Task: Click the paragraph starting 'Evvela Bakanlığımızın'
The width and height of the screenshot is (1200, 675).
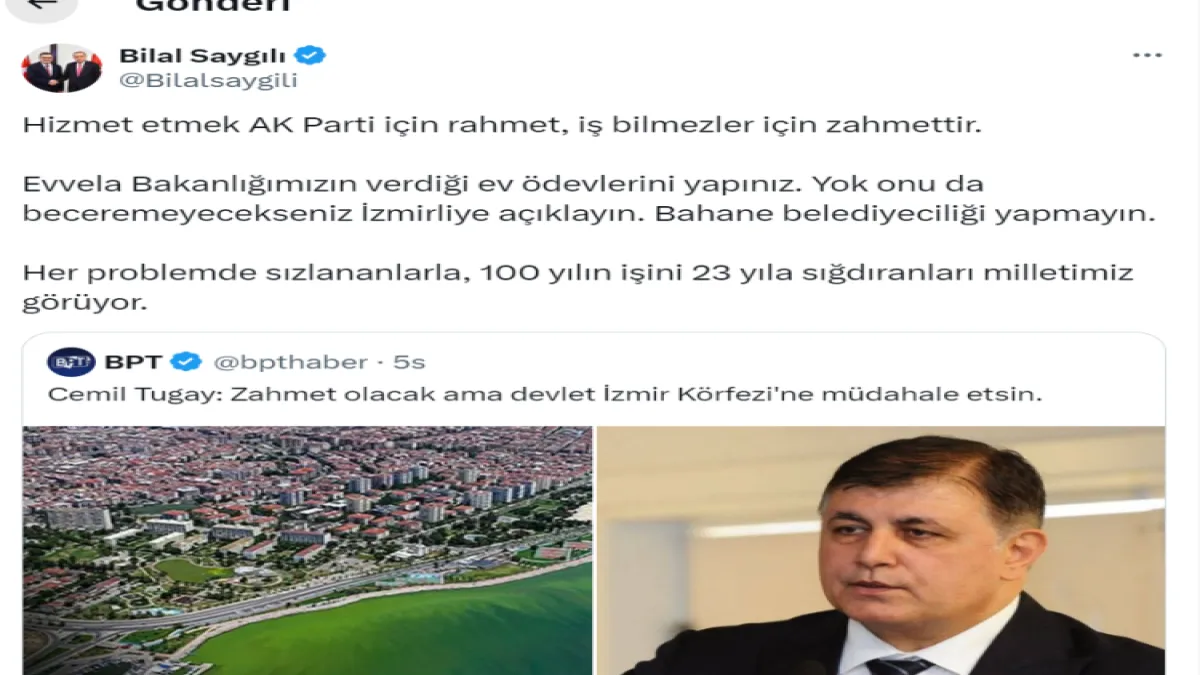Action: 588,199
